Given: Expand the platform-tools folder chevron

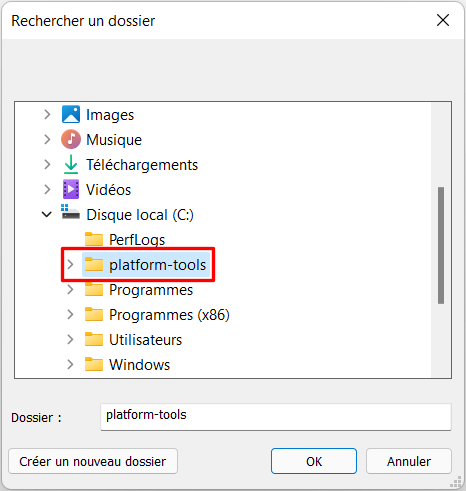Looking at the screenshot, I should 70,265.
